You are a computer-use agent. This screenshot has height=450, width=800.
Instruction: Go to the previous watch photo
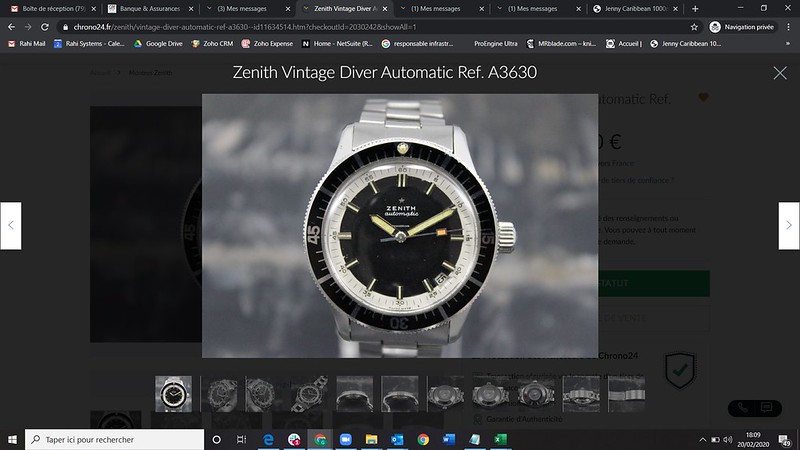[x=11, y=226]
